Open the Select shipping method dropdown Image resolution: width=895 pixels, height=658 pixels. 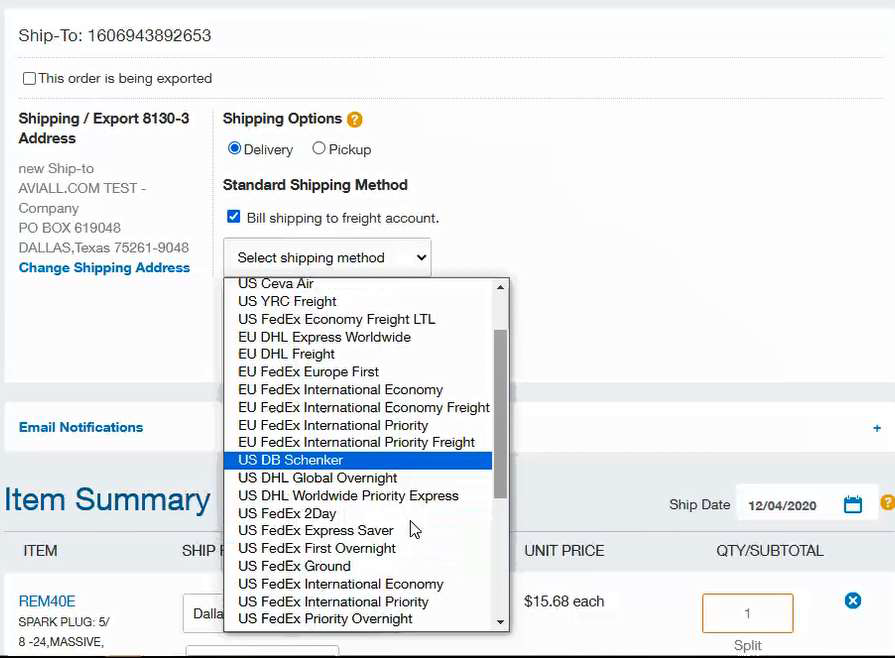(327, 257)
